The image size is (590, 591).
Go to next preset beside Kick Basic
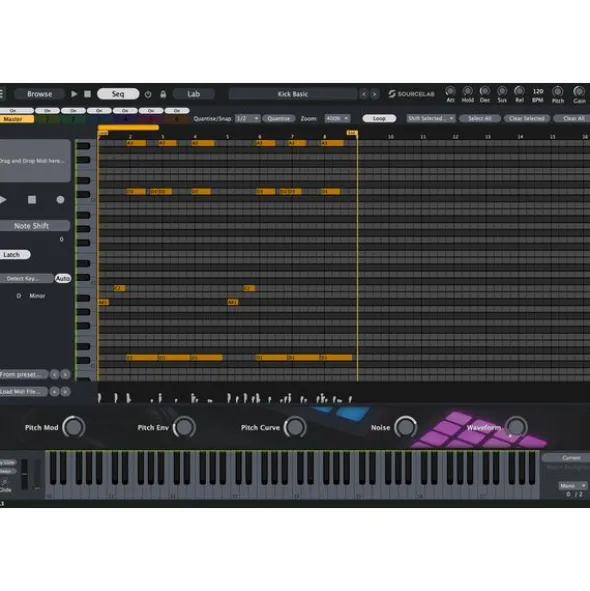pos(375,94)
